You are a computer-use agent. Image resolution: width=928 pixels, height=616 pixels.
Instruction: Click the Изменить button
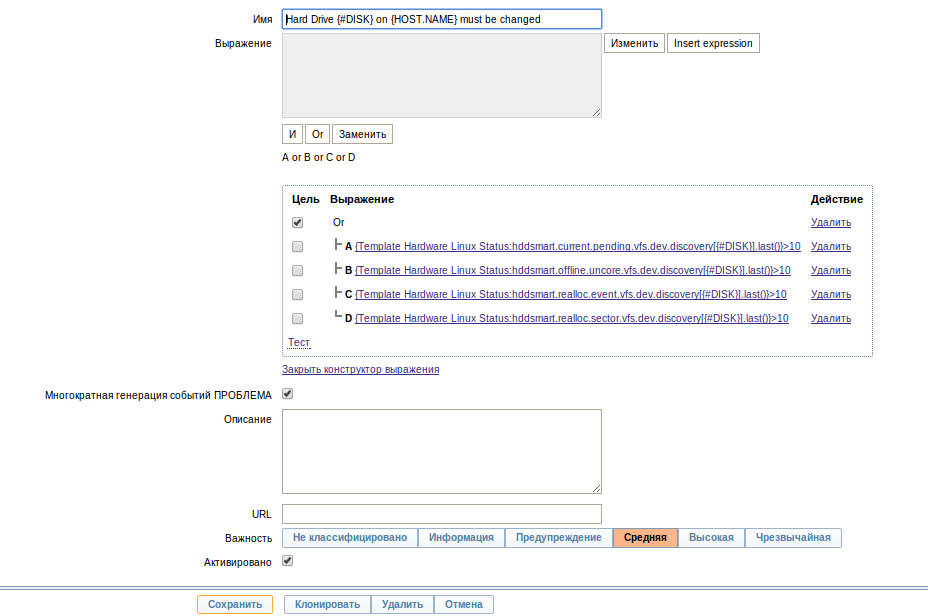[634, 43]
